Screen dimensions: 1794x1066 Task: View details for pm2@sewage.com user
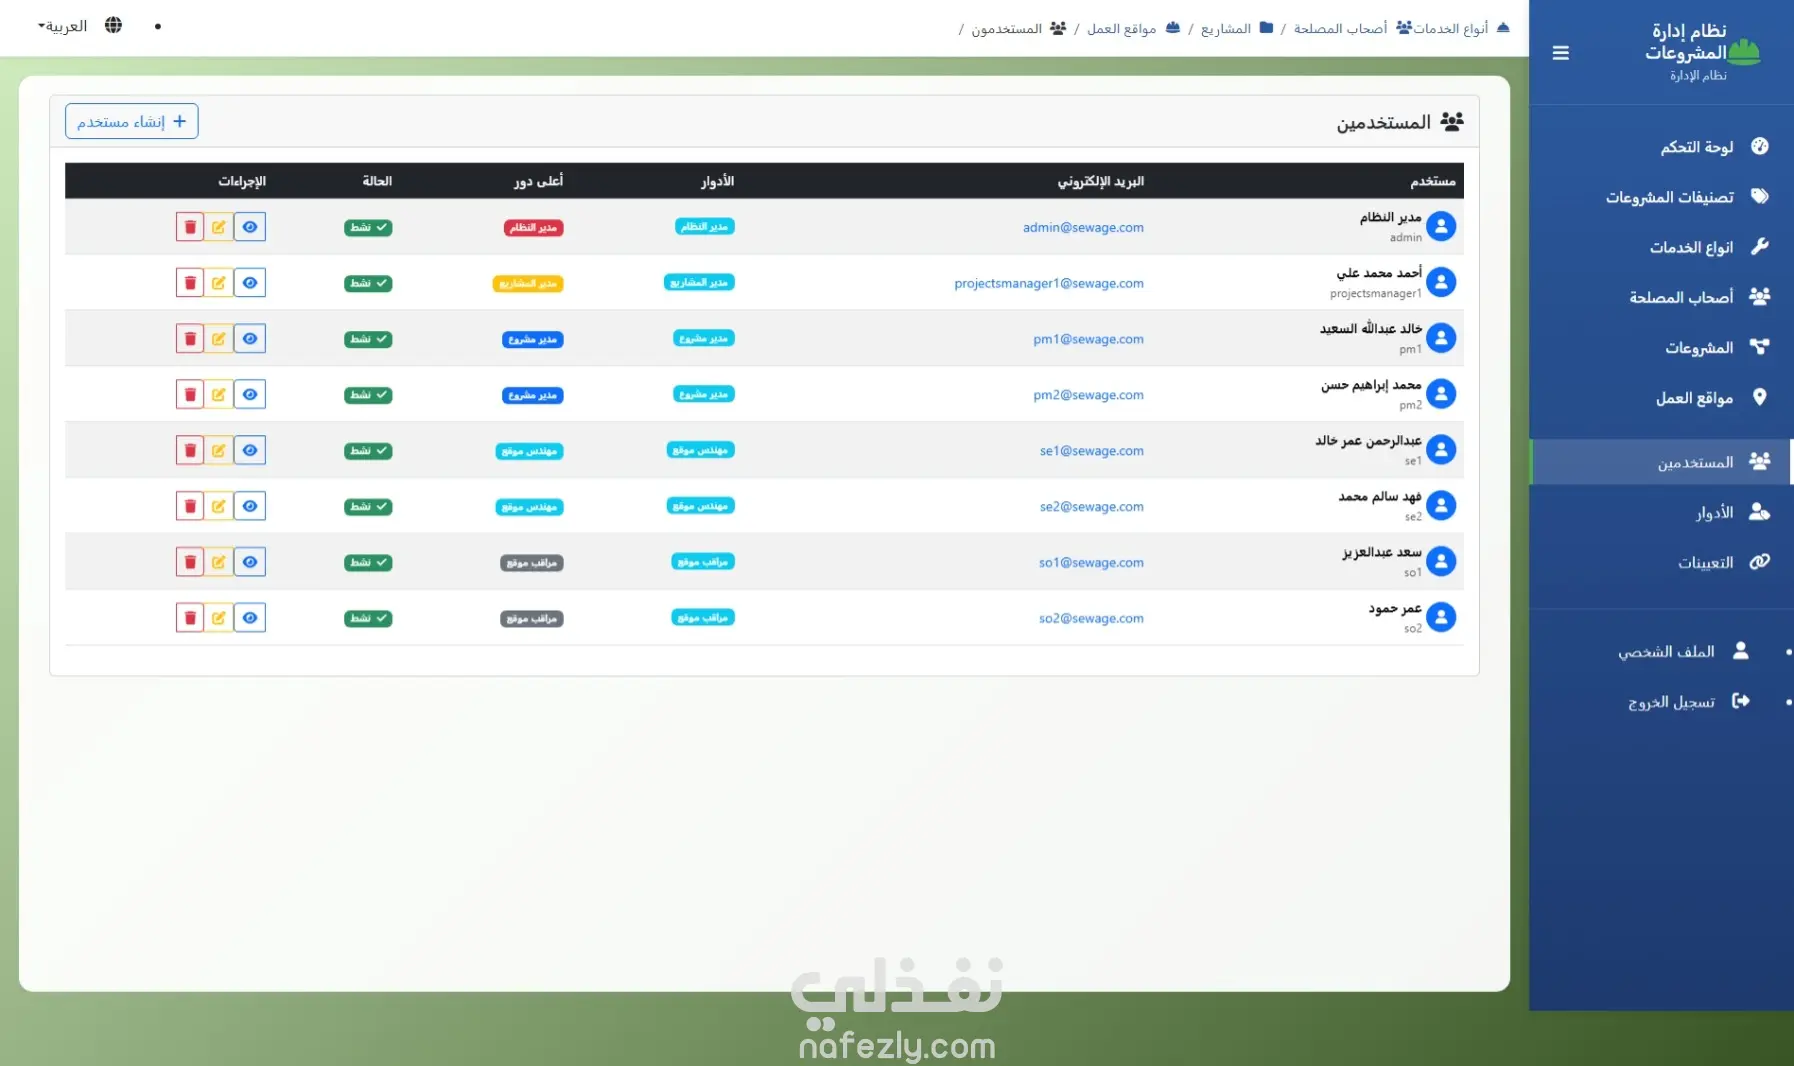[x=250, y=395]
